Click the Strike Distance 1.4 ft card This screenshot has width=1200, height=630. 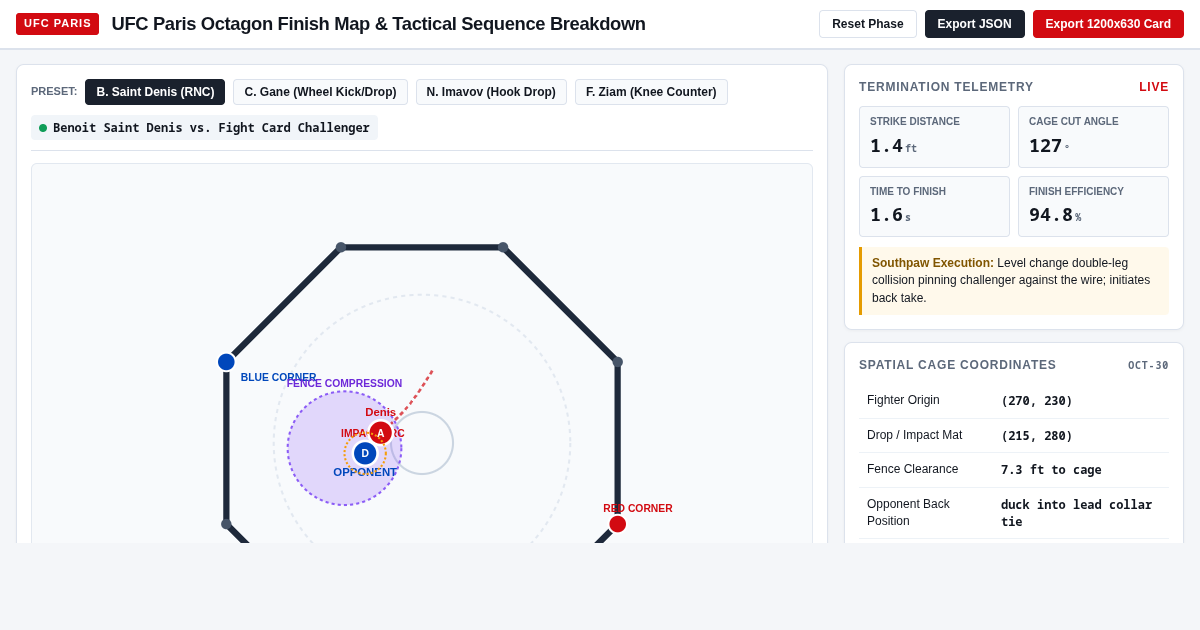click(934, 137)
